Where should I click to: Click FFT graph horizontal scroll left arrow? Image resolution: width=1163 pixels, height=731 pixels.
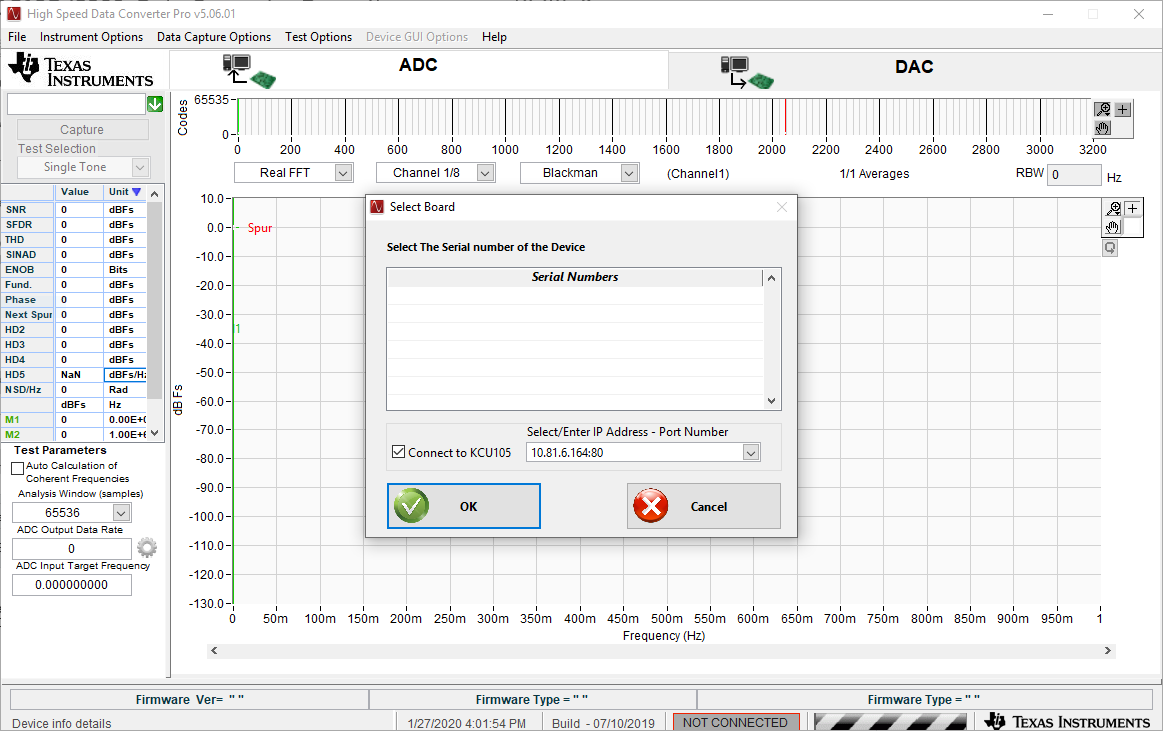214,651
